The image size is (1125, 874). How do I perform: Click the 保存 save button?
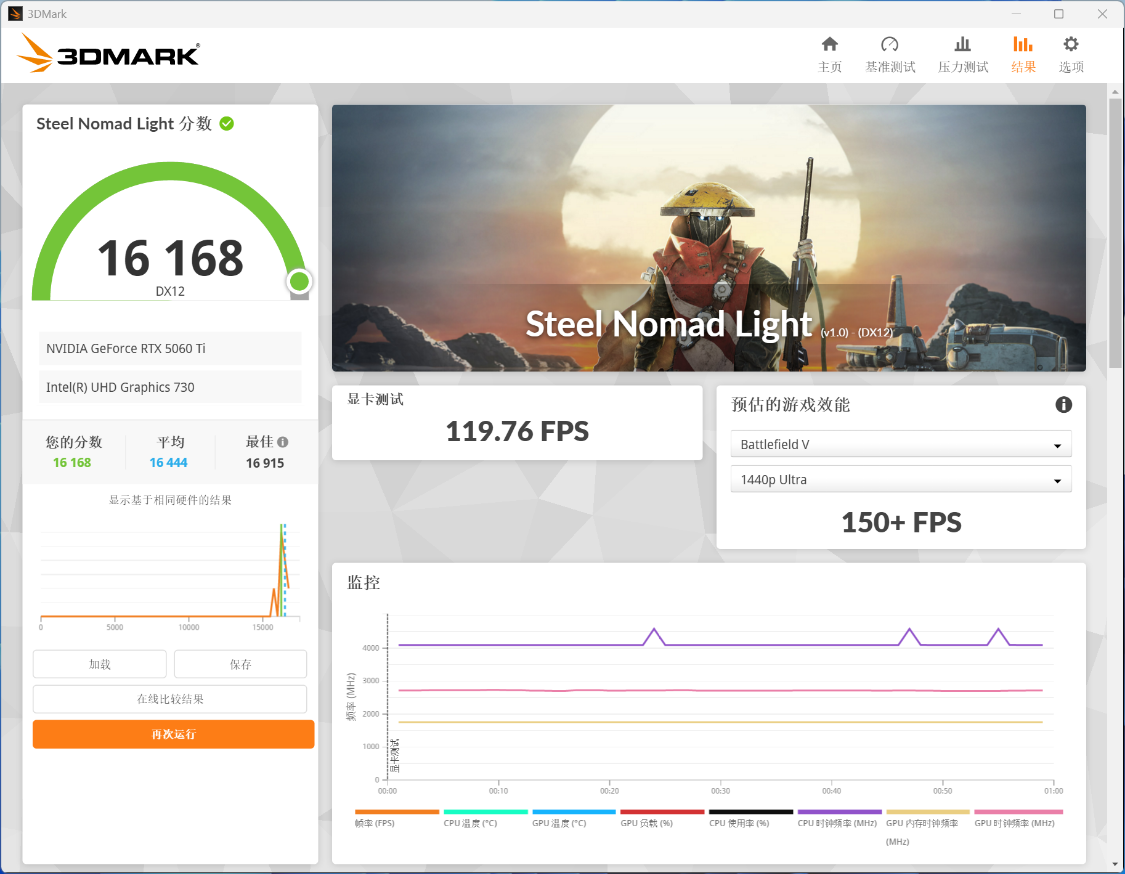240,664
